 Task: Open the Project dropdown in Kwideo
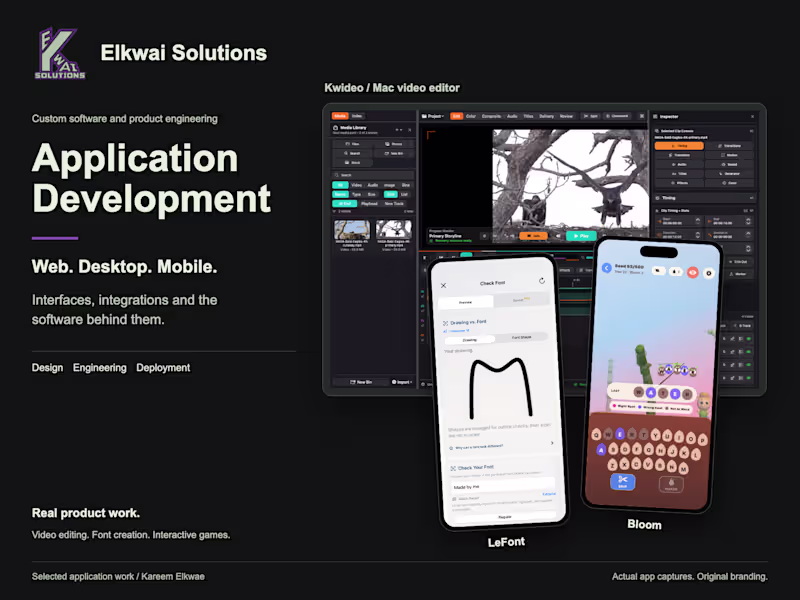point(433,116)
